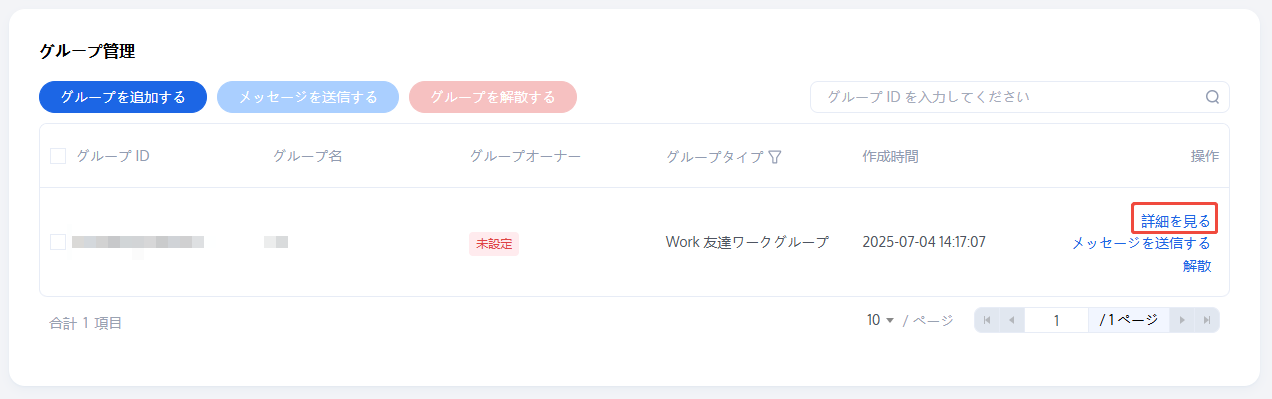Toggle the select-all header checkbox
This screenshot has height=399, width=1272.
coord(58,156)
